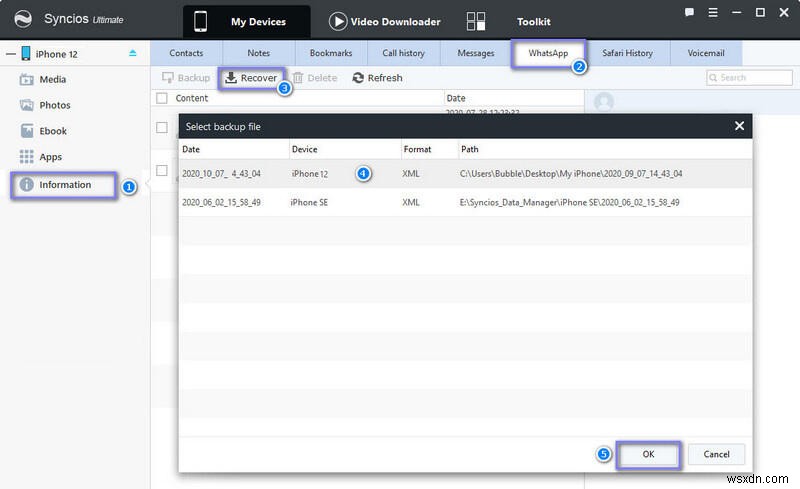Viewport: 800px width, 489px height.
Task: Open Ebook in the sidebar
Action: 43,131
